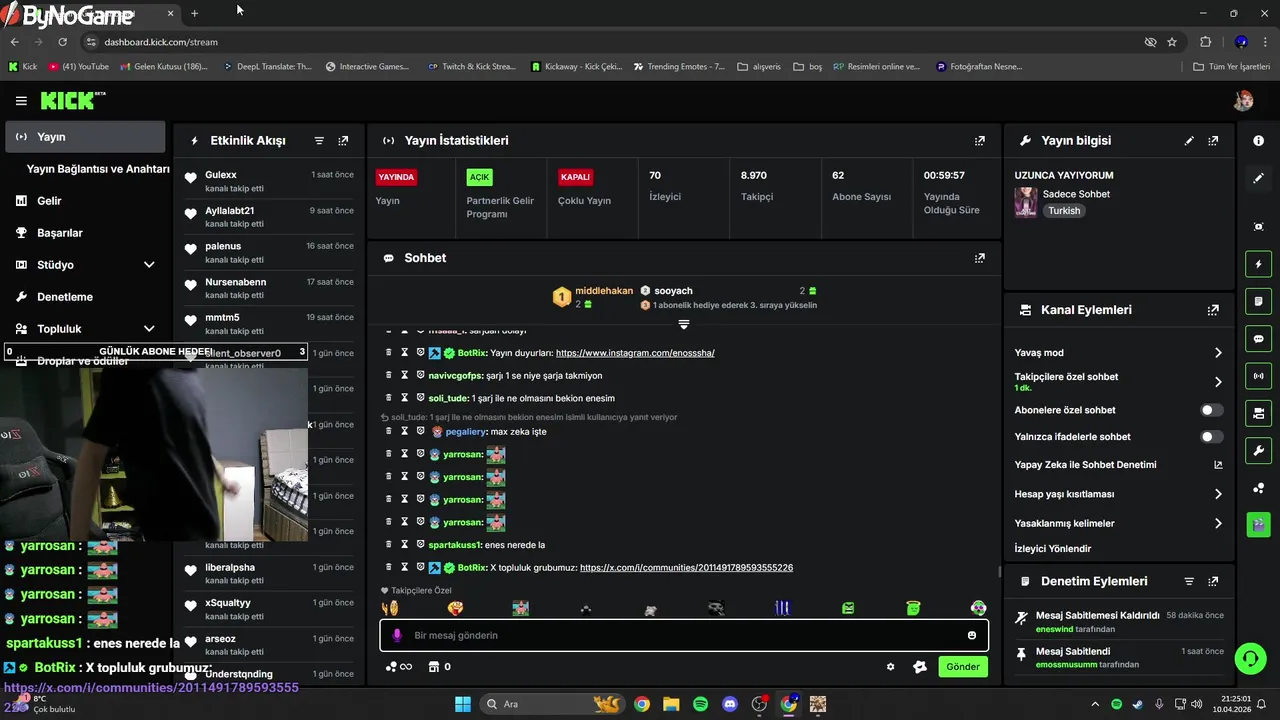Click the message input field
Screen dimensions: 1280x720
pos(684,635)
